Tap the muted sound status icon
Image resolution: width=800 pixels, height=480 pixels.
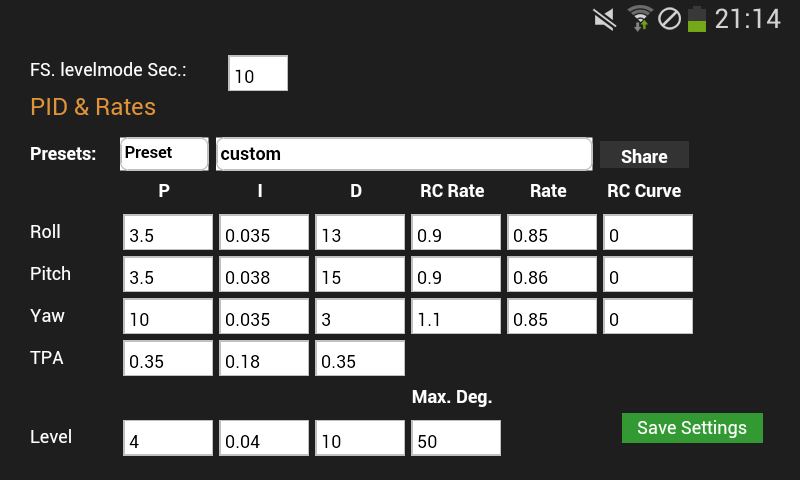click(604, 18)
